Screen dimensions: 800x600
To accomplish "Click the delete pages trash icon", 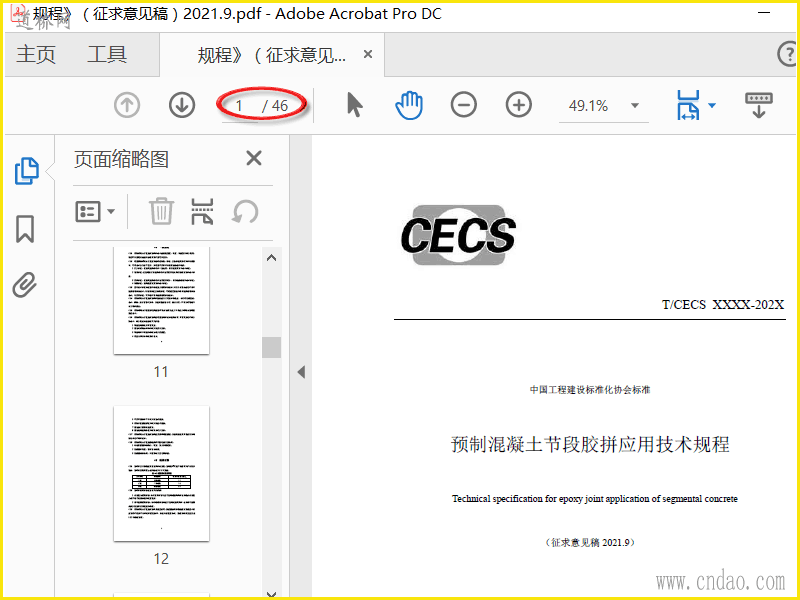I will 161,211.
